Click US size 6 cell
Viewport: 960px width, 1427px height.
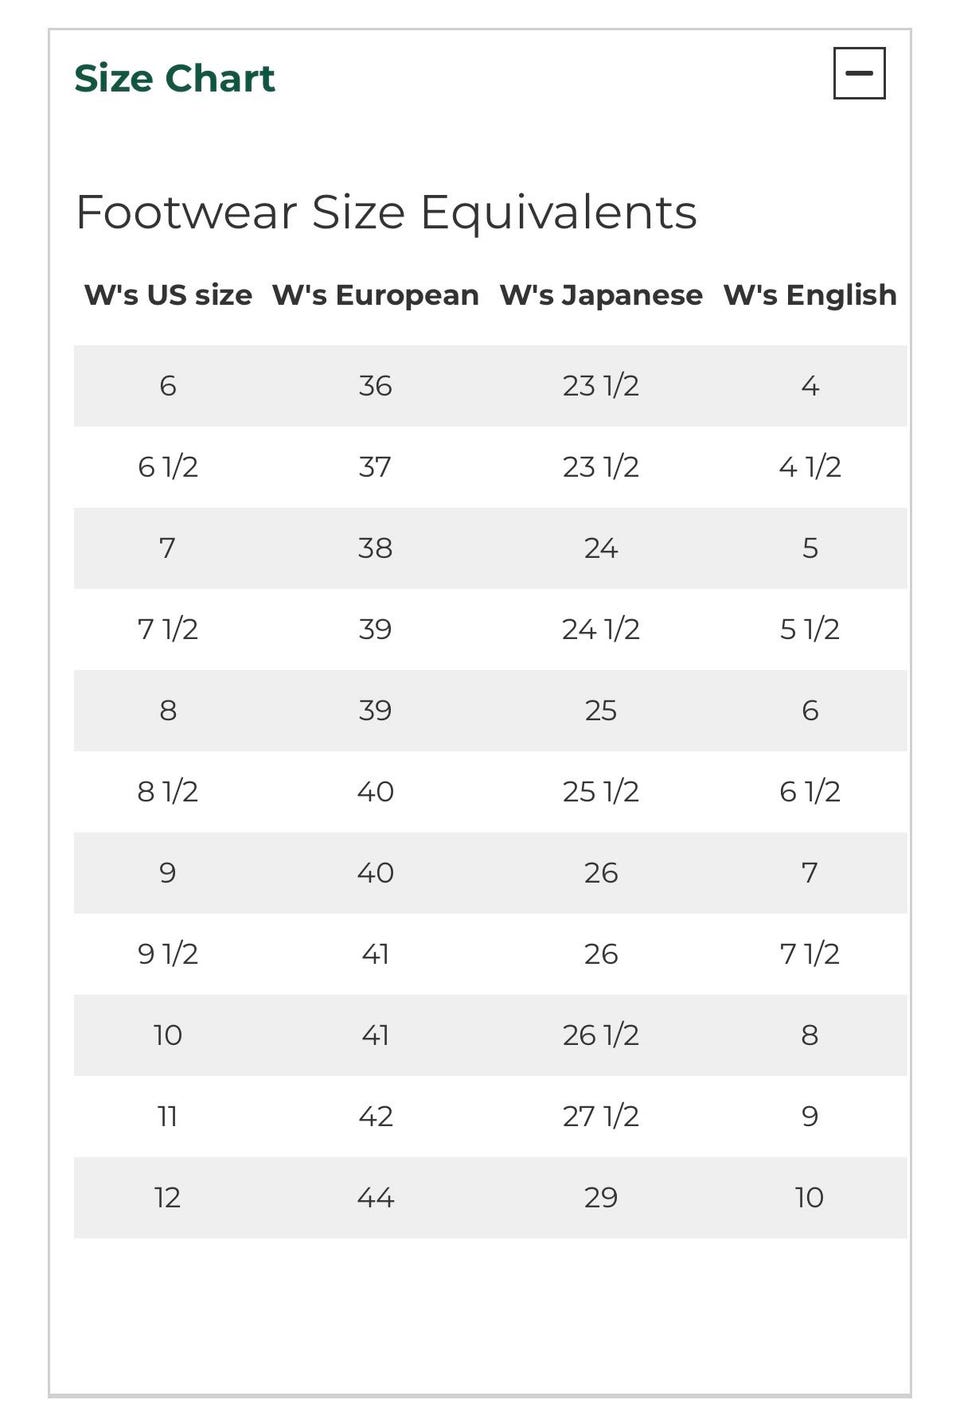[x=168, y=385]
